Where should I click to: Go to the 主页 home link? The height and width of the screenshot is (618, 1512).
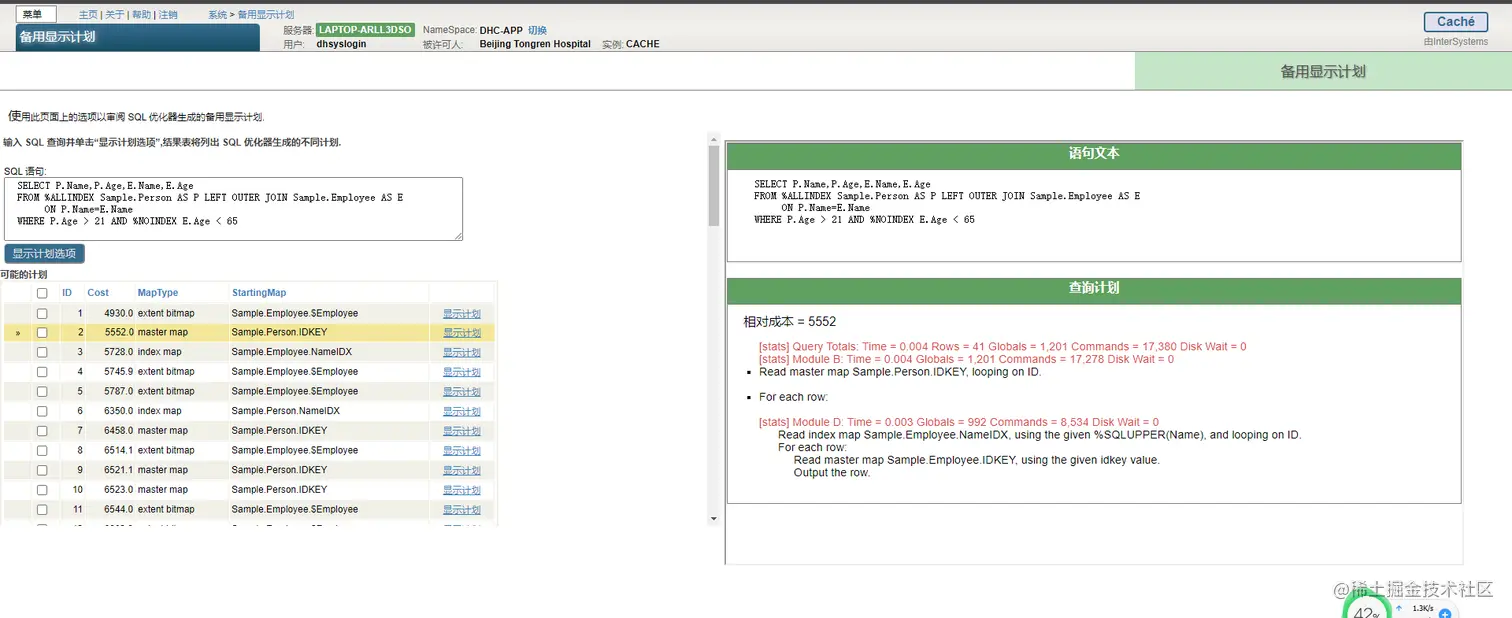pos(88,15)
